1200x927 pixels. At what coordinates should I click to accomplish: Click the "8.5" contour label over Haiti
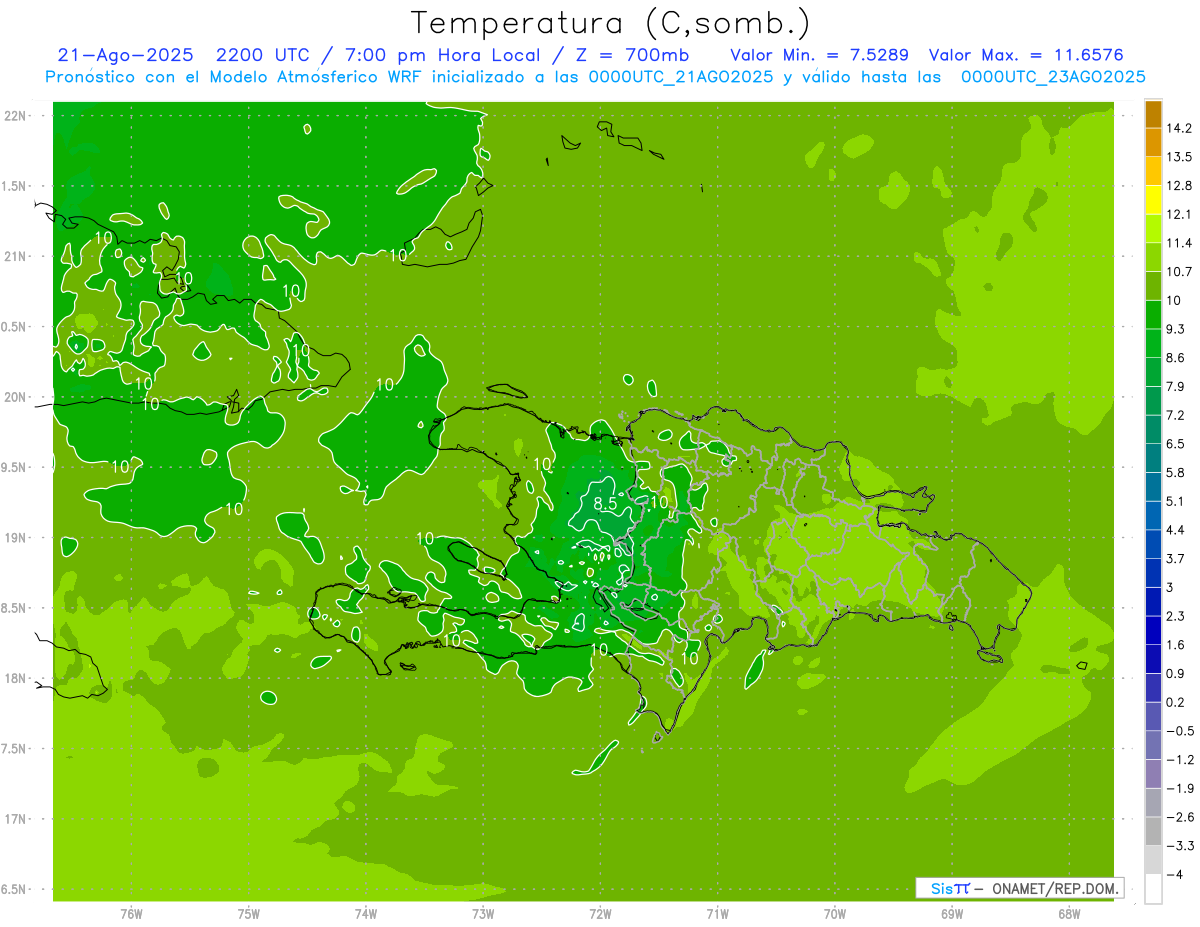[605, 503]
